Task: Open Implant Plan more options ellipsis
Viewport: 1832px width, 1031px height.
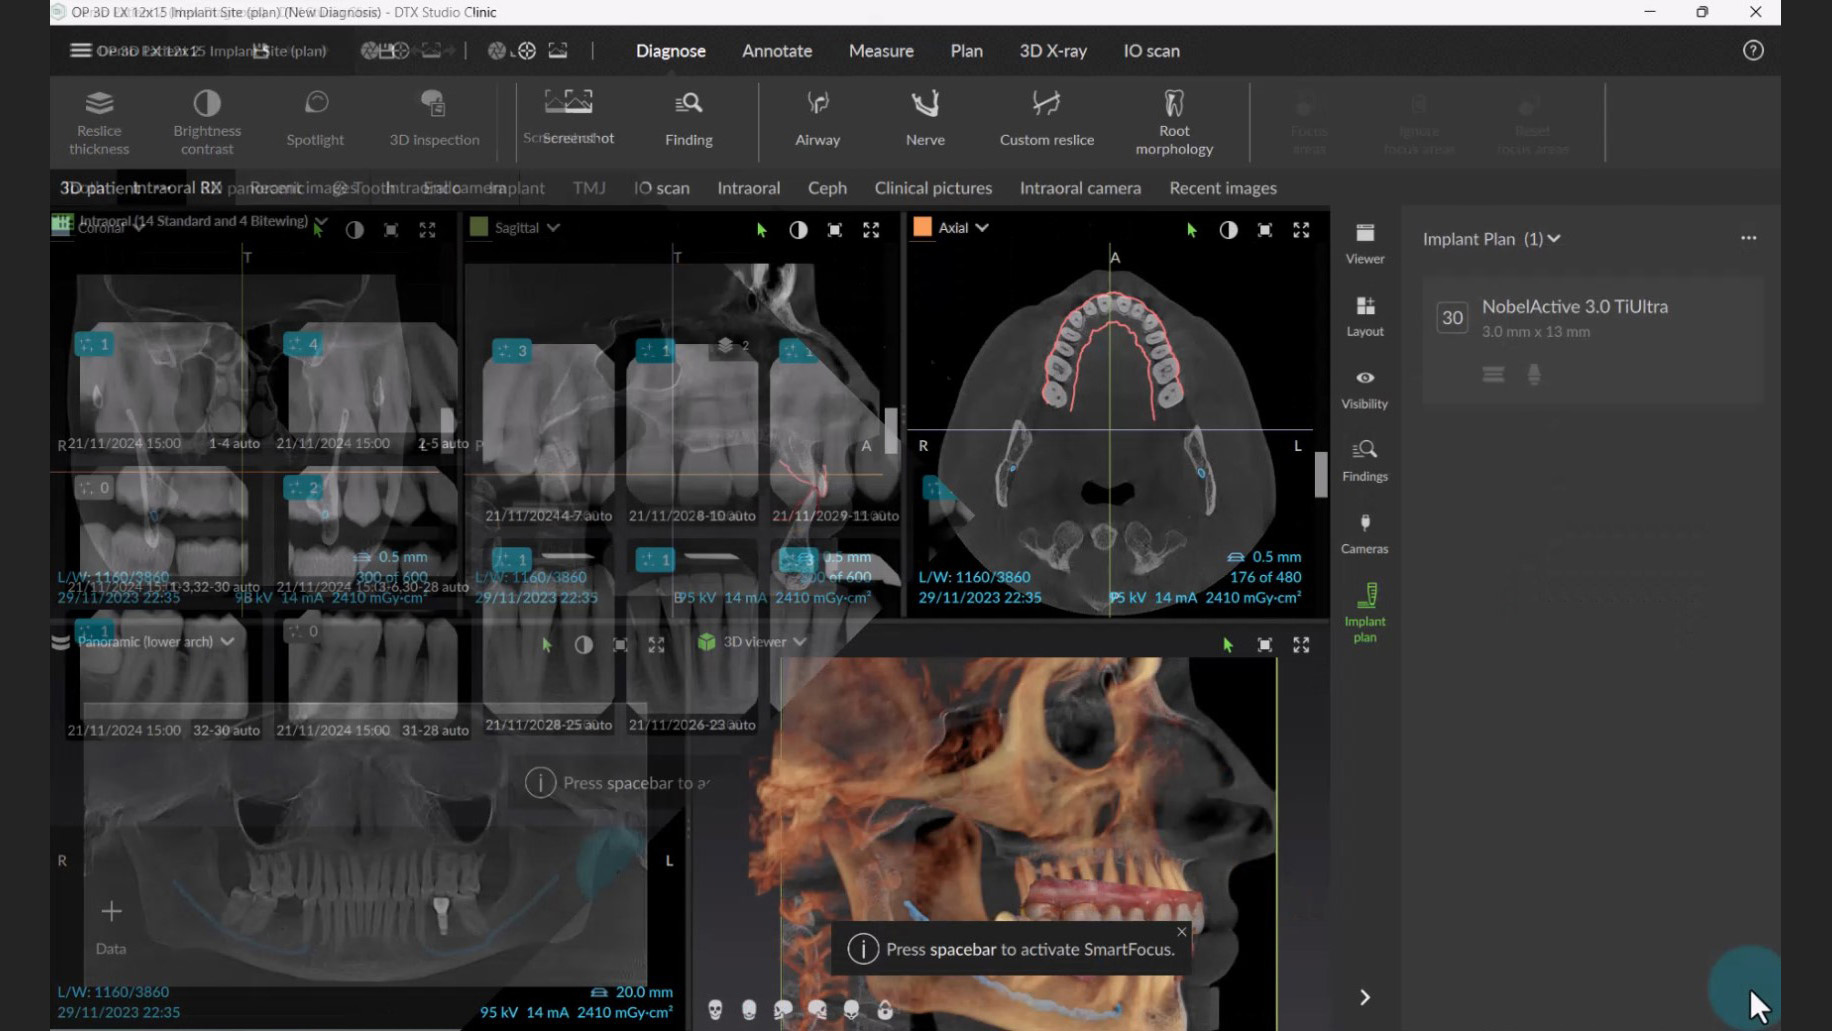Action: pos(1748,238)
